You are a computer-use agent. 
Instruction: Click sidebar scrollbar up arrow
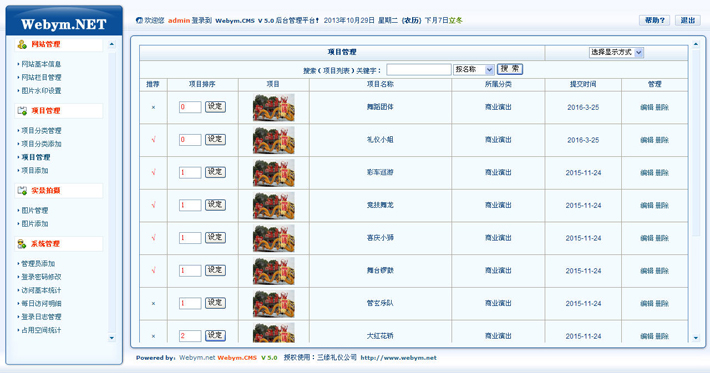click(112, 44)
